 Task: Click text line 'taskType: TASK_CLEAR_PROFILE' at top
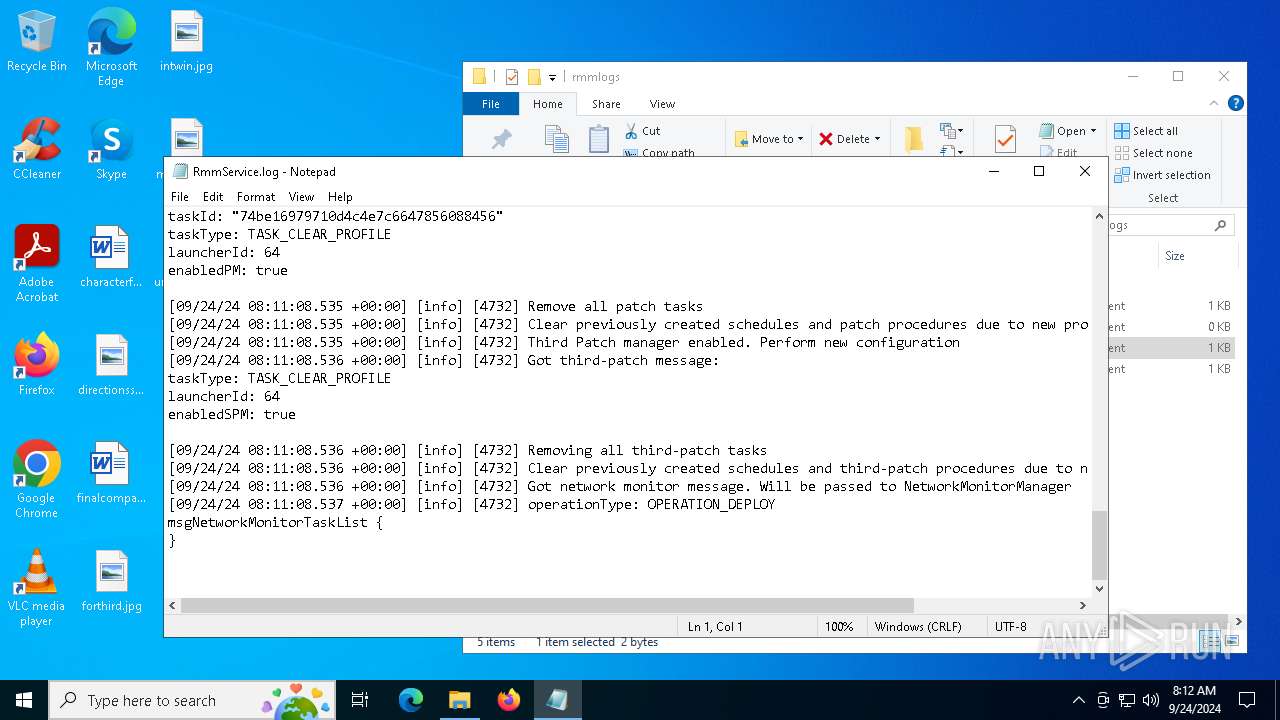[279, 234]
